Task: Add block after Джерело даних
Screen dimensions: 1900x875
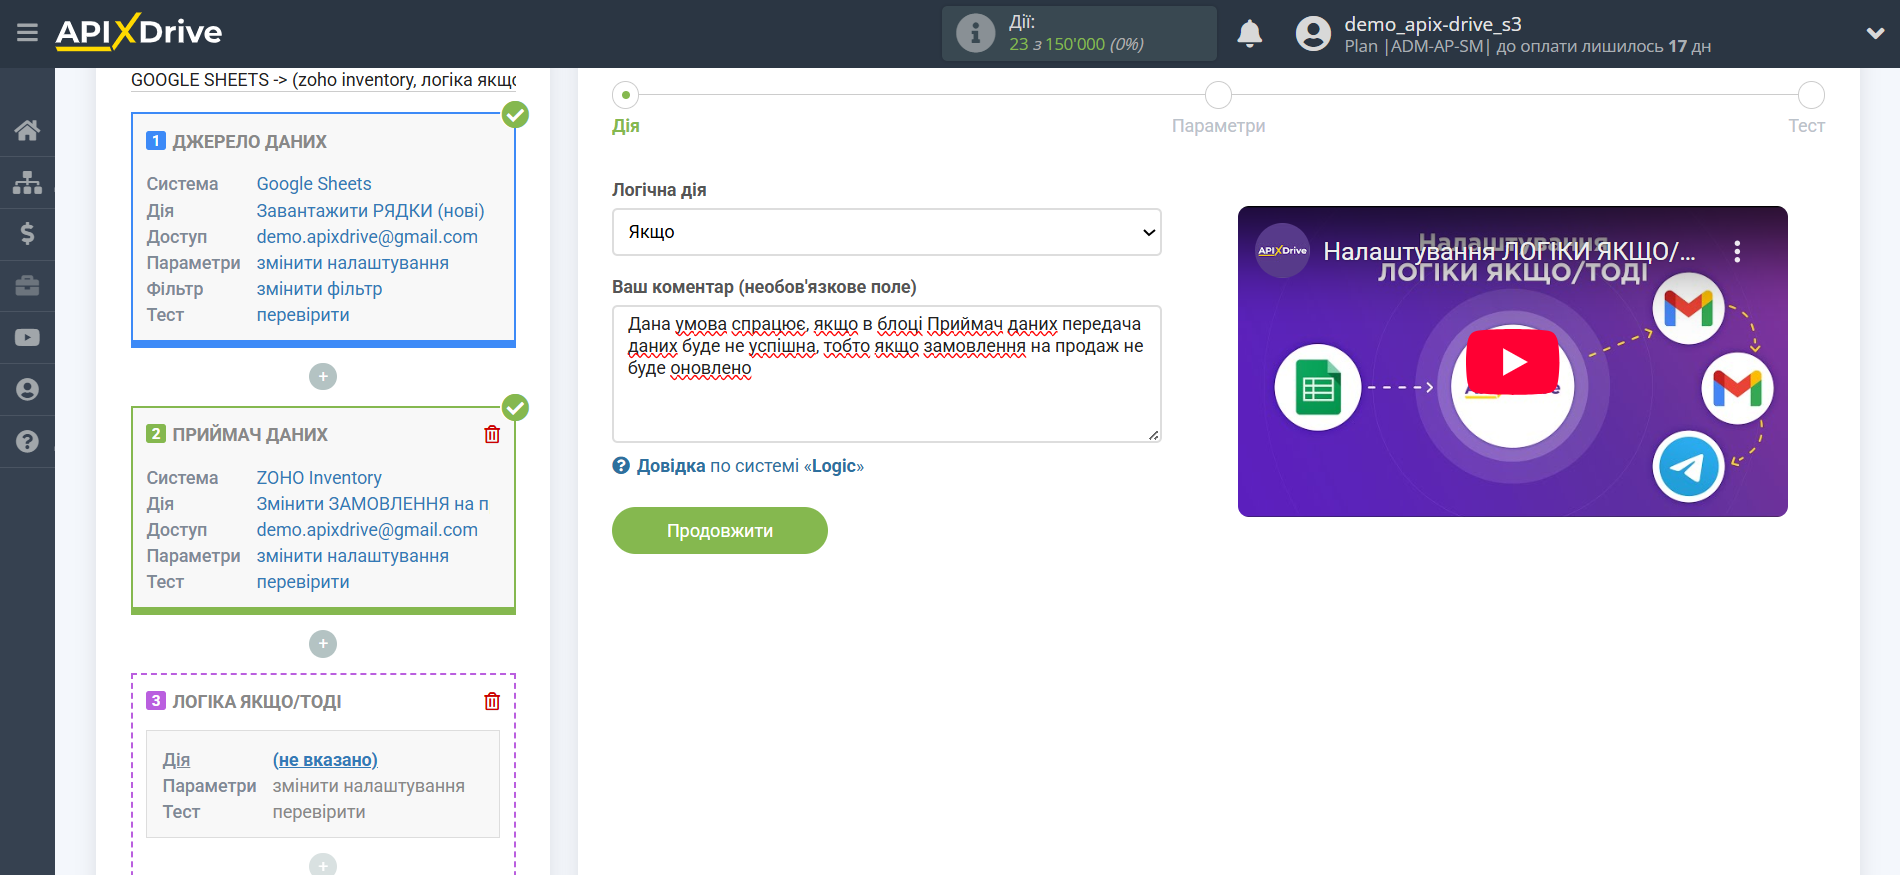Action: [322, 377]
